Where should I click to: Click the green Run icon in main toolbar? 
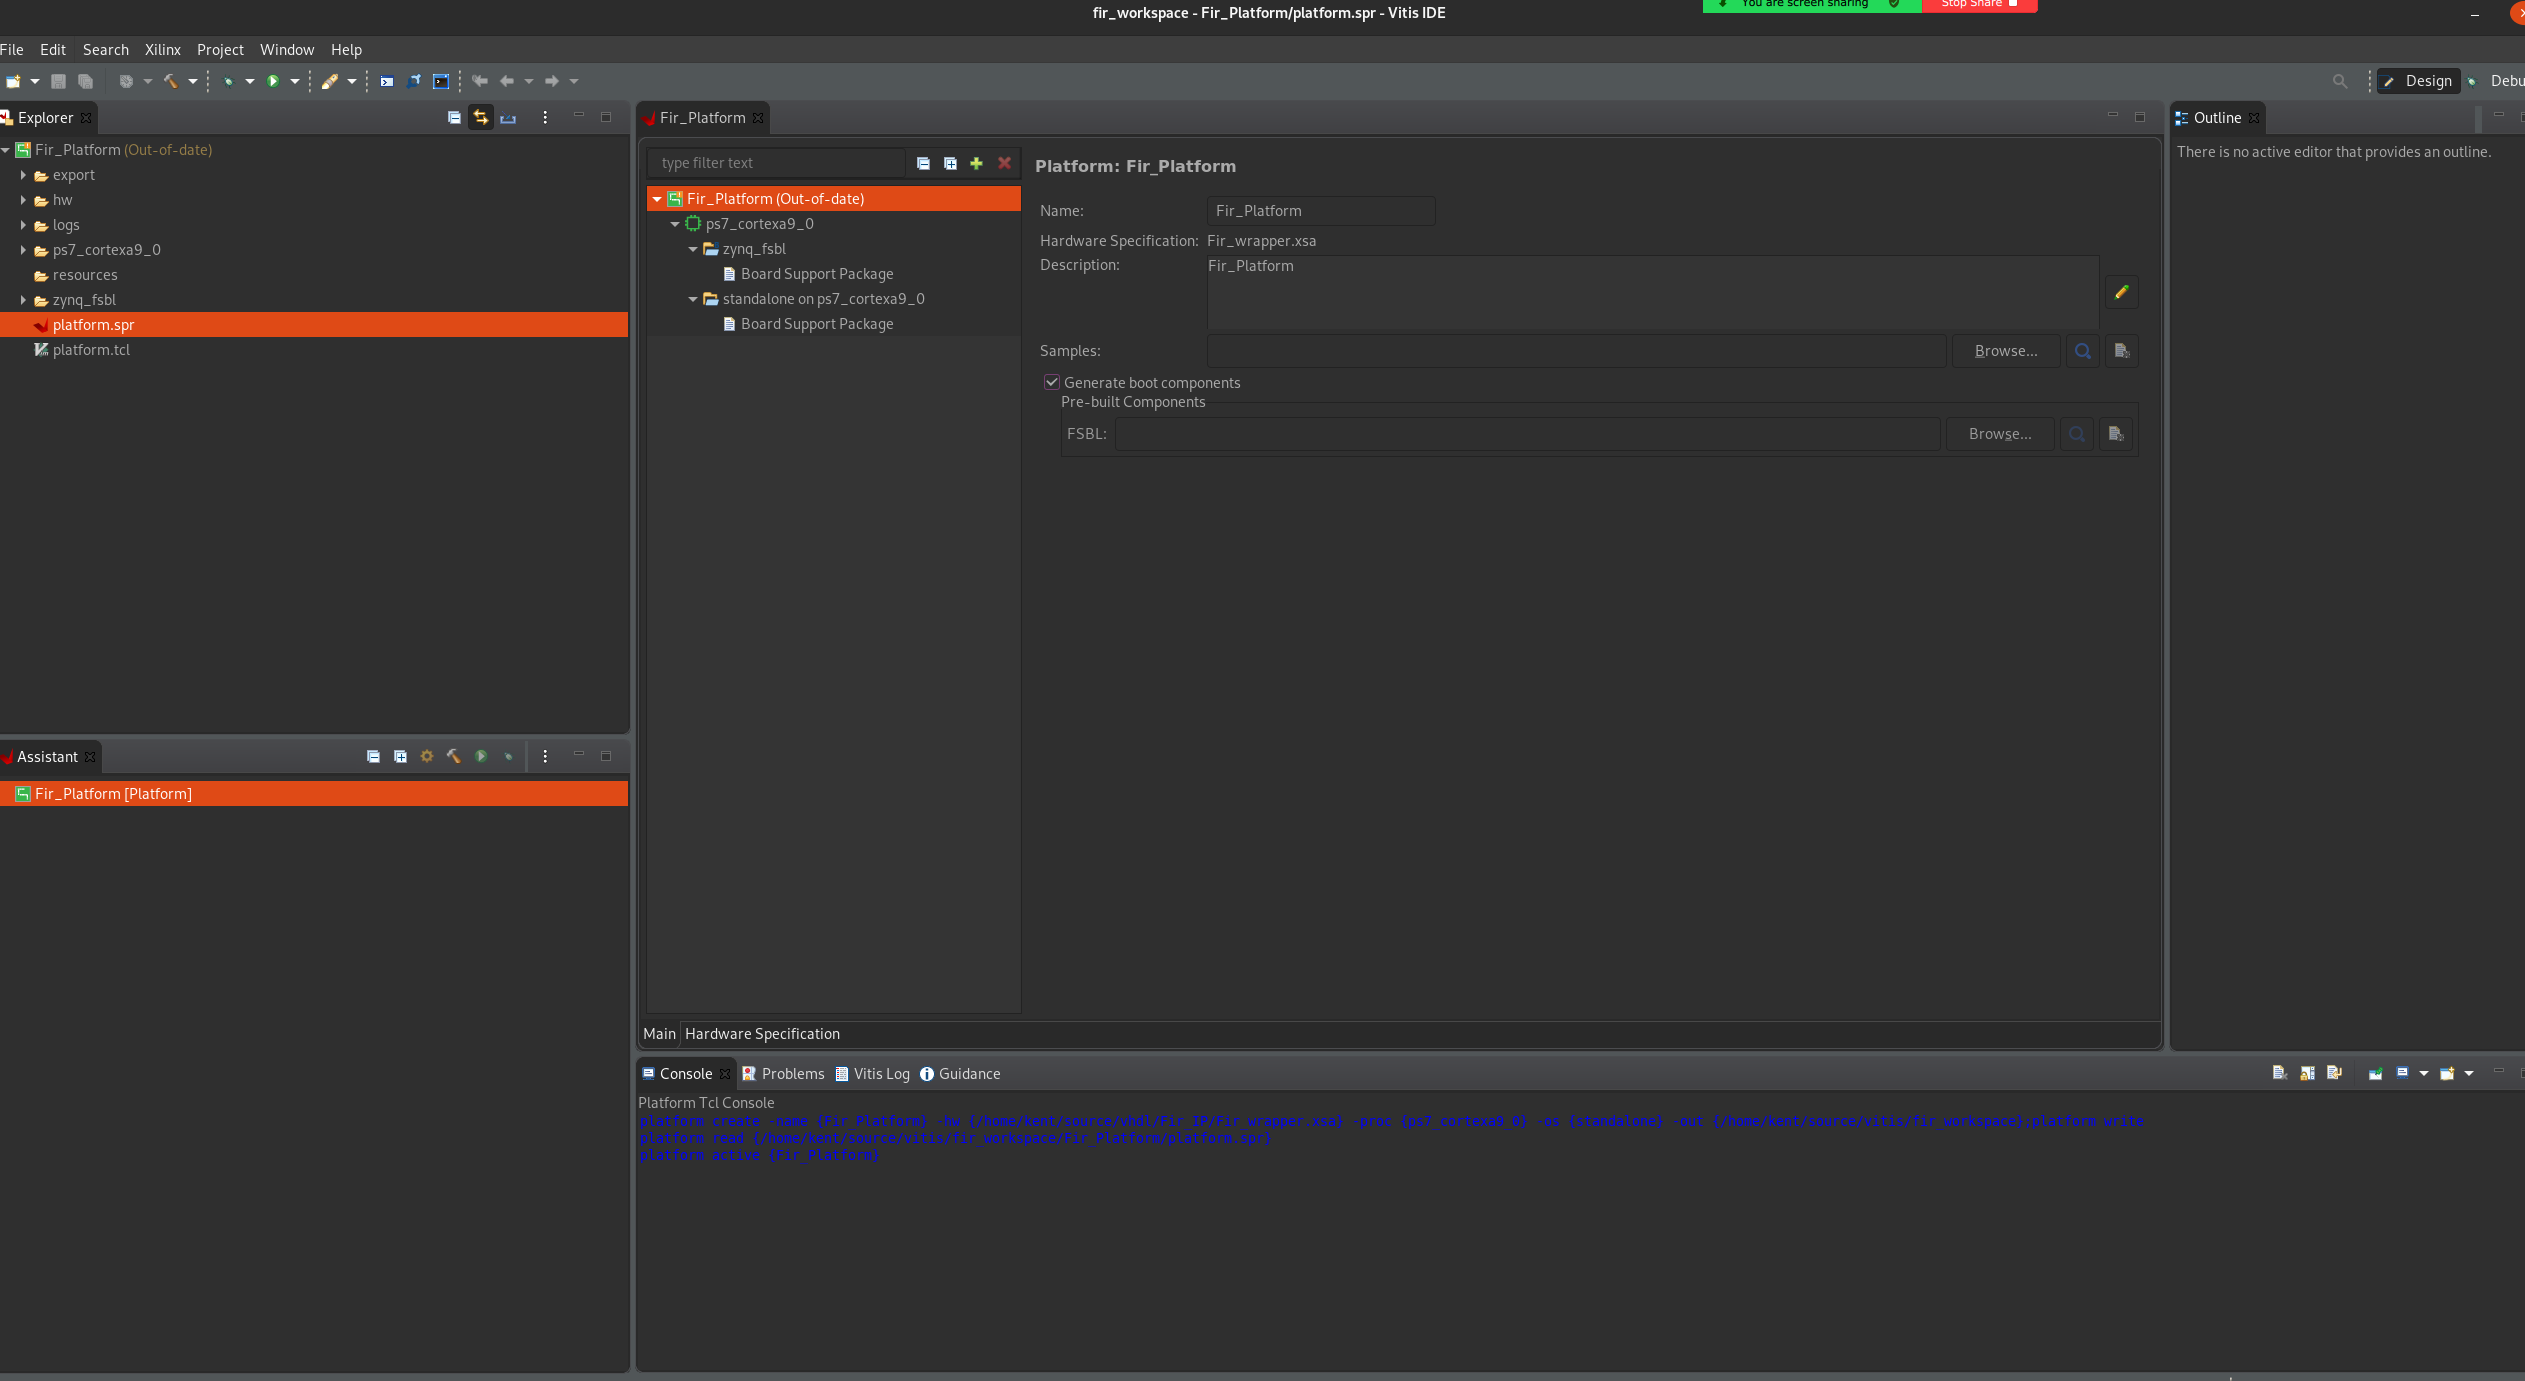(273, 81)
